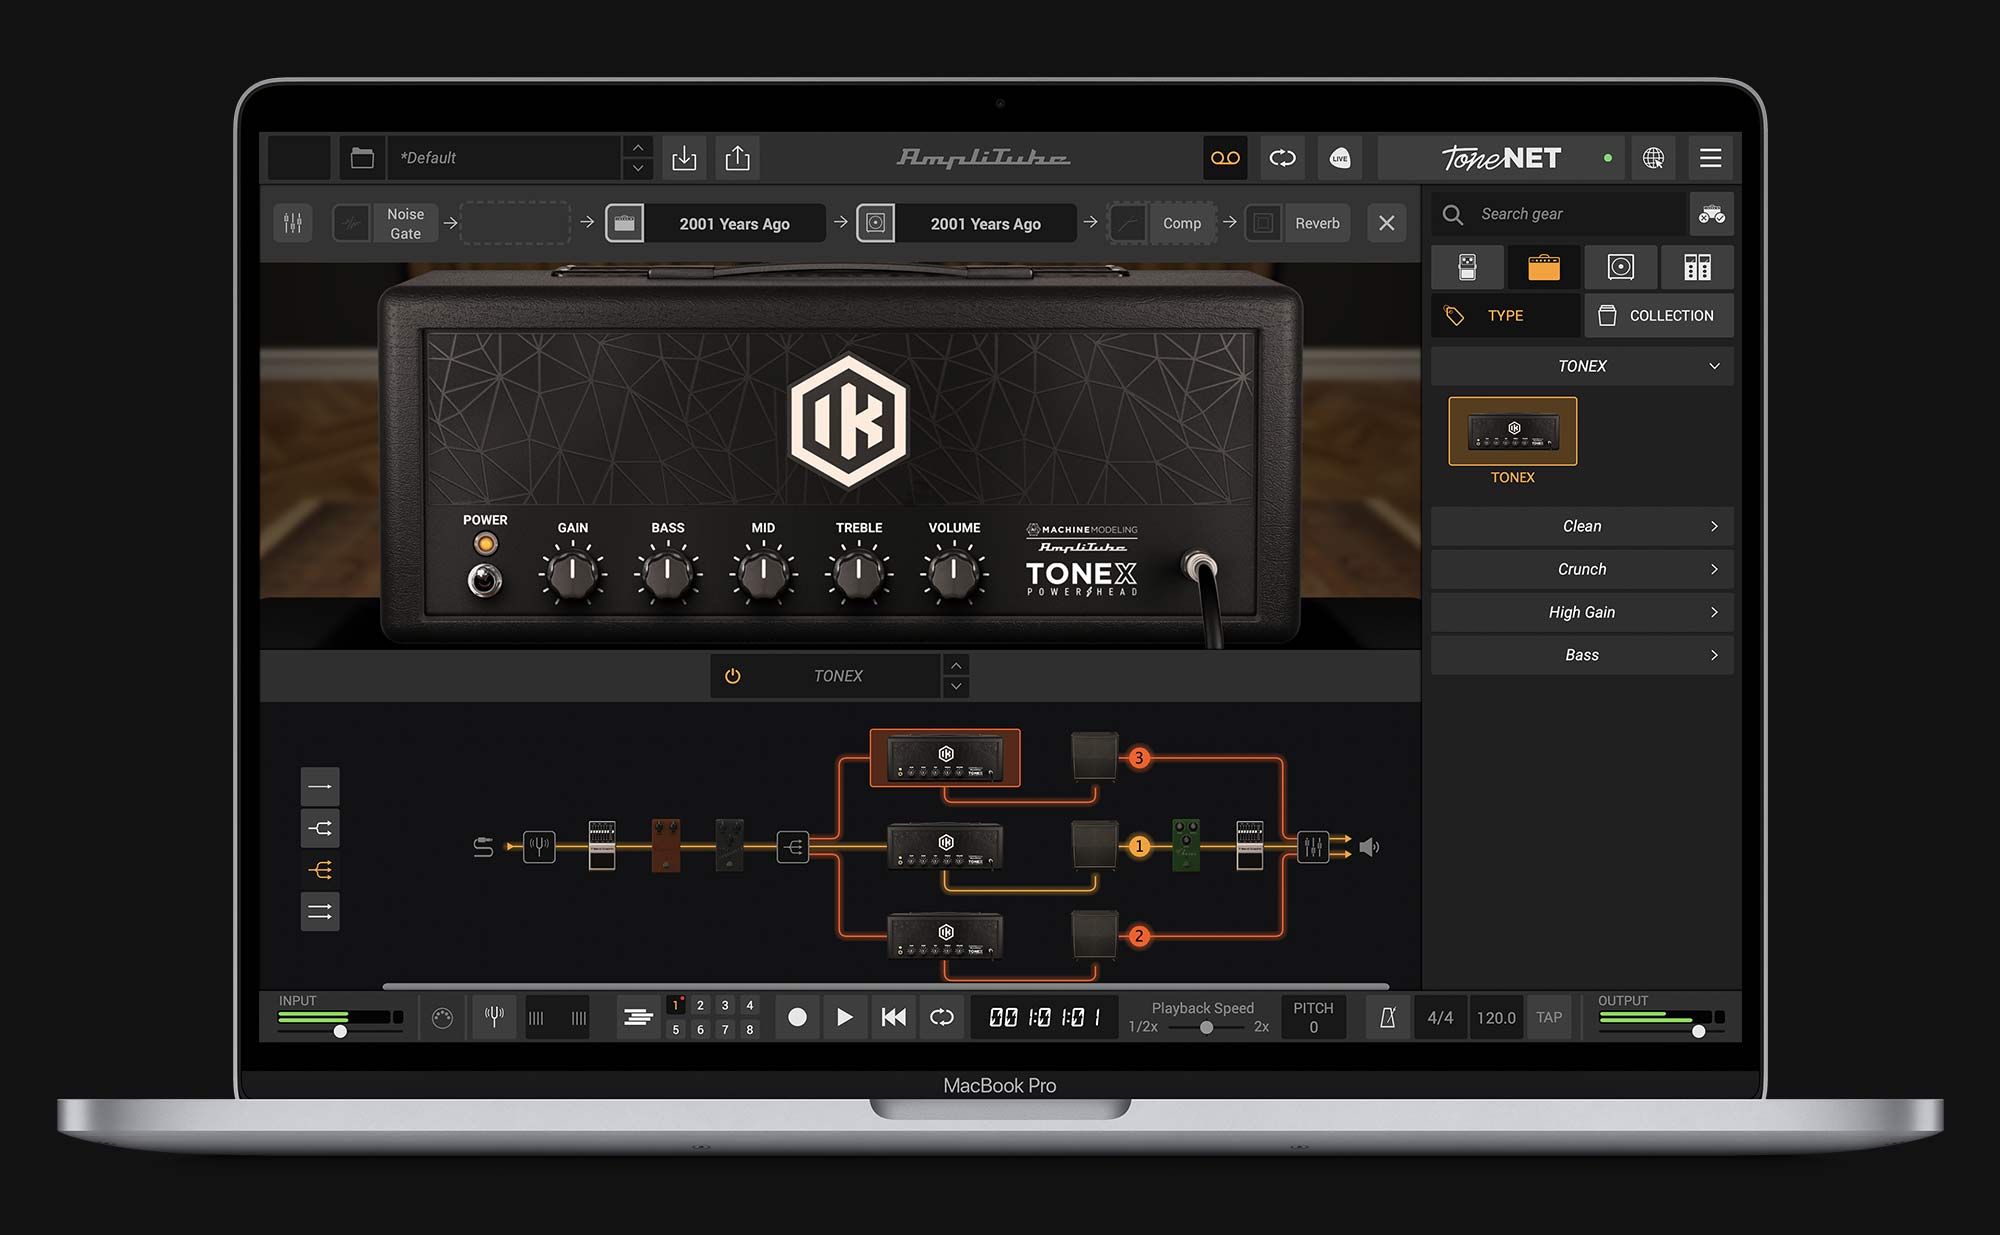
Task: Toggle the Comp block in chain
Action: 1162,223
